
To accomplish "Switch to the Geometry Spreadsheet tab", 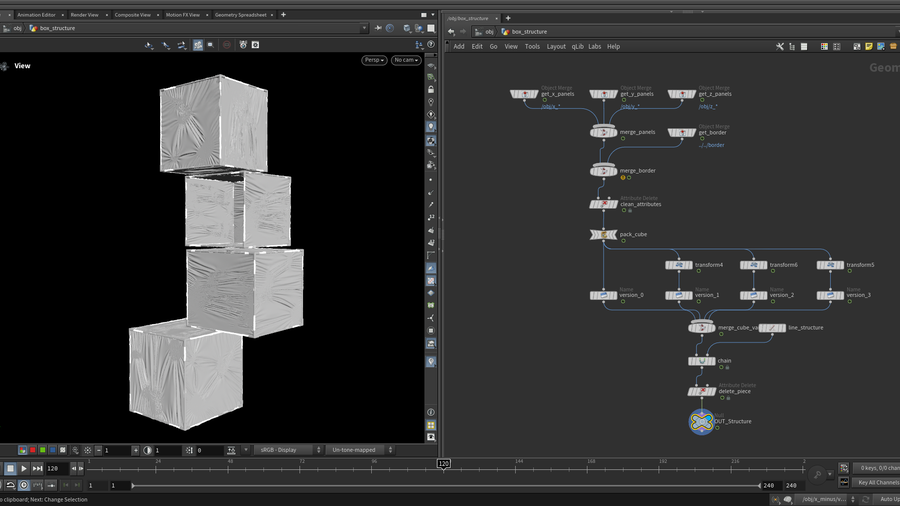I will tap(239, 15).
